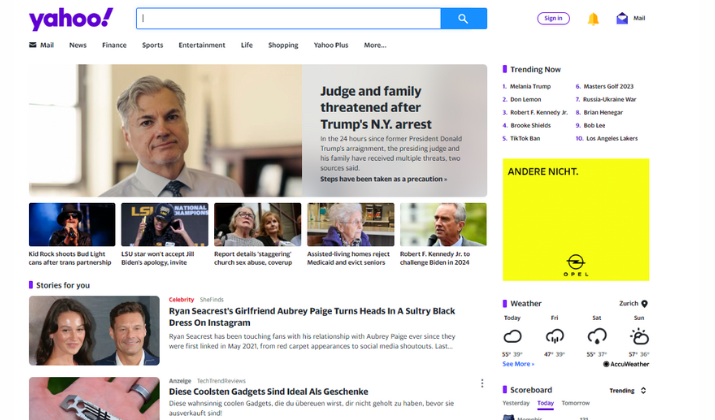Open 'Diese Coolsten Gadgets' sponsored headline
The height and width of the screenshot is (420, 715).
click(x=268, y=392)
